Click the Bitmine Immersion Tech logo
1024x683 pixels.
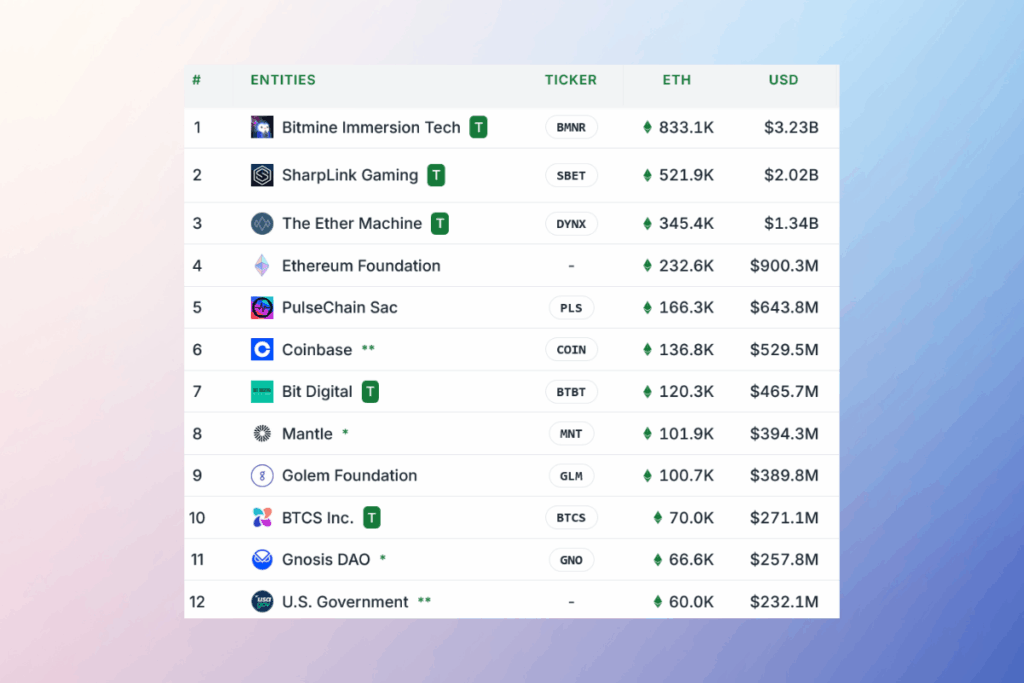261,127
